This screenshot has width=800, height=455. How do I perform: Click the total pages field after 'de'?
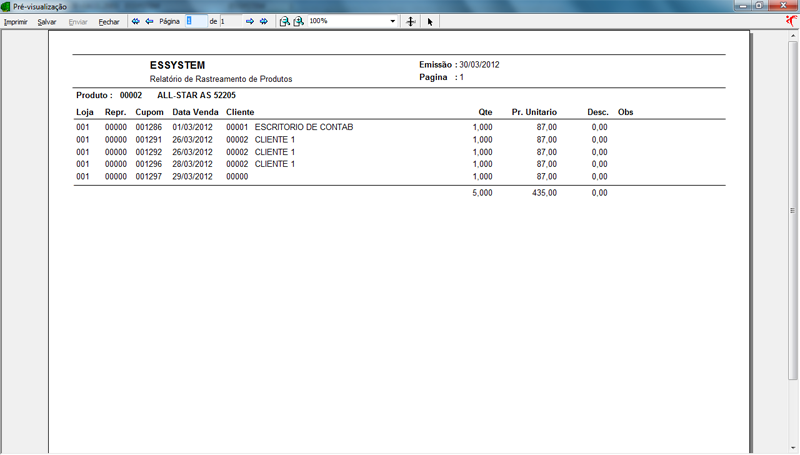[230, 21]
